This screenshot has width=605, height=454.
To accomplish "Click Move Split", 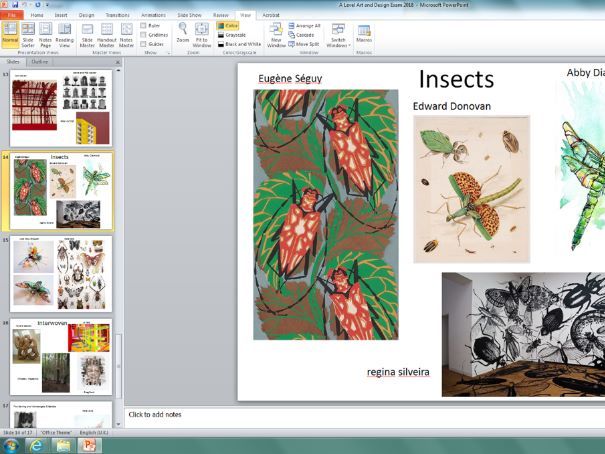I will coord(304,44).
